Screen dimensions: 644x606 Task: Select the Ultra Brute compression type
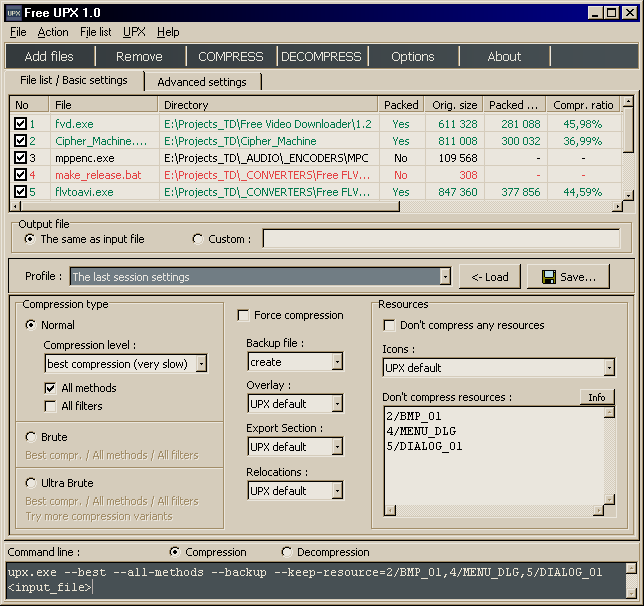click(31, 483)
